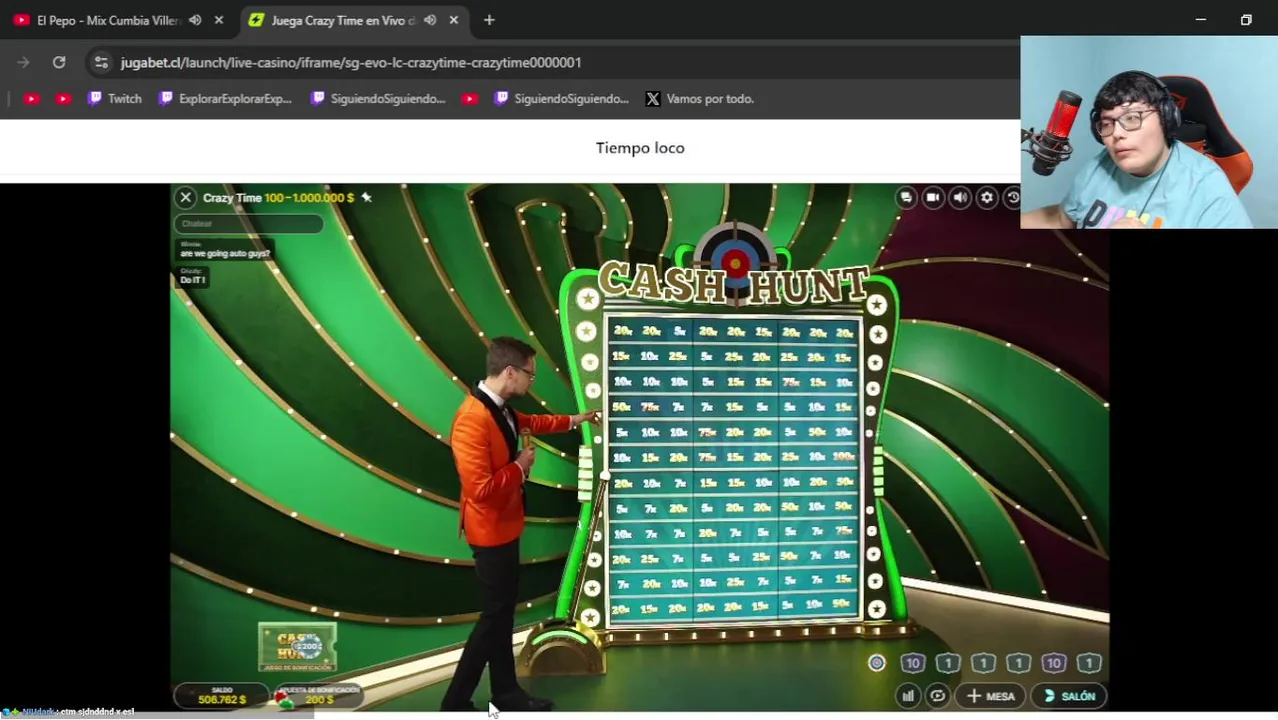
Task: Mute the El Pepo tab audio
Action: 195,20
